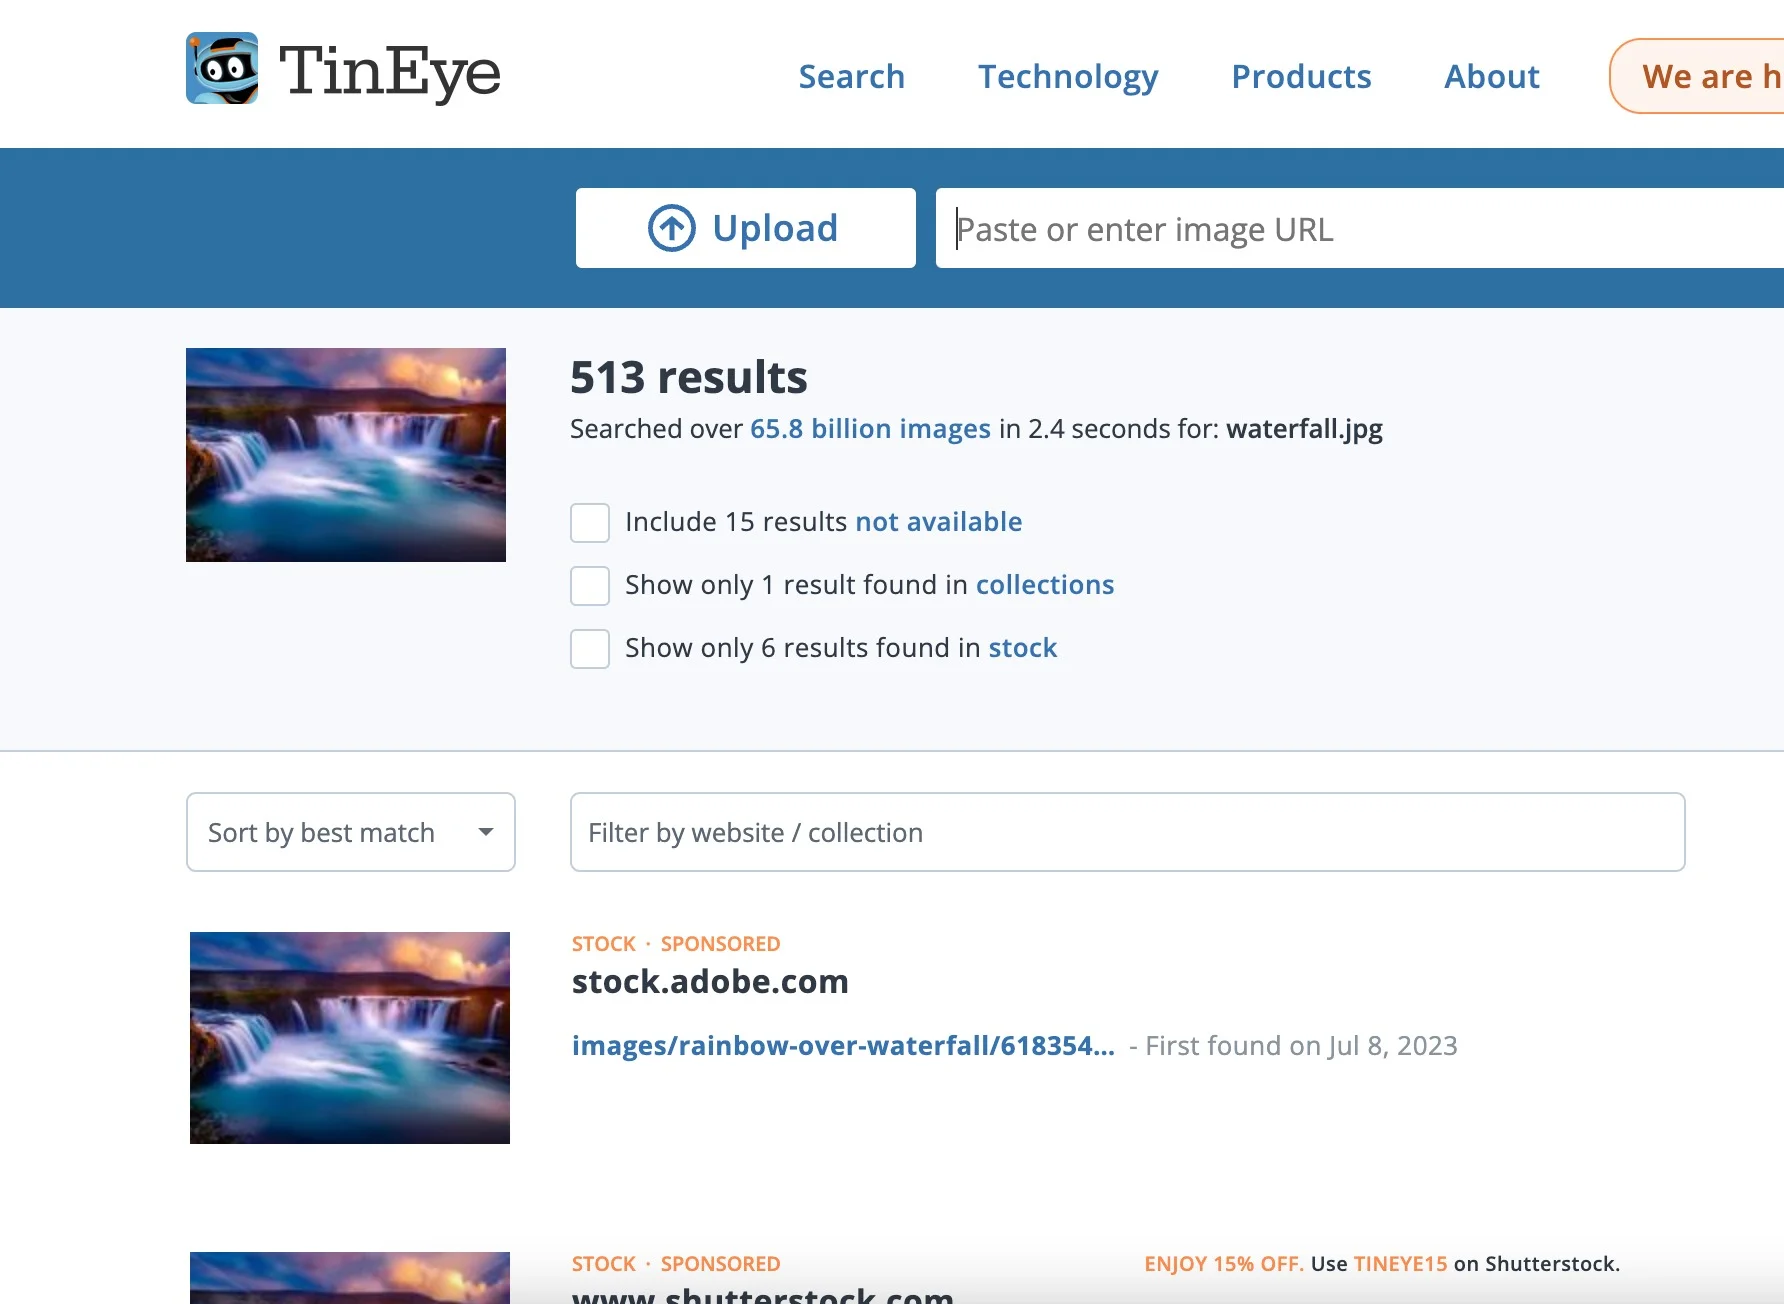The image size is (1784, 1304).
Task: Click the "Paste or enter image URL" field
Action: point(1300,228)
